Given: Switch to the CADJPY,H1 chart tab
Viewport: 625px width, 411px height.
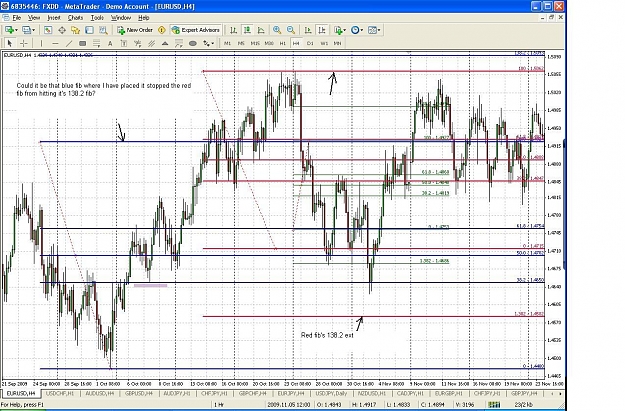Looking at the screenshot, I should (x=409, y=393).
